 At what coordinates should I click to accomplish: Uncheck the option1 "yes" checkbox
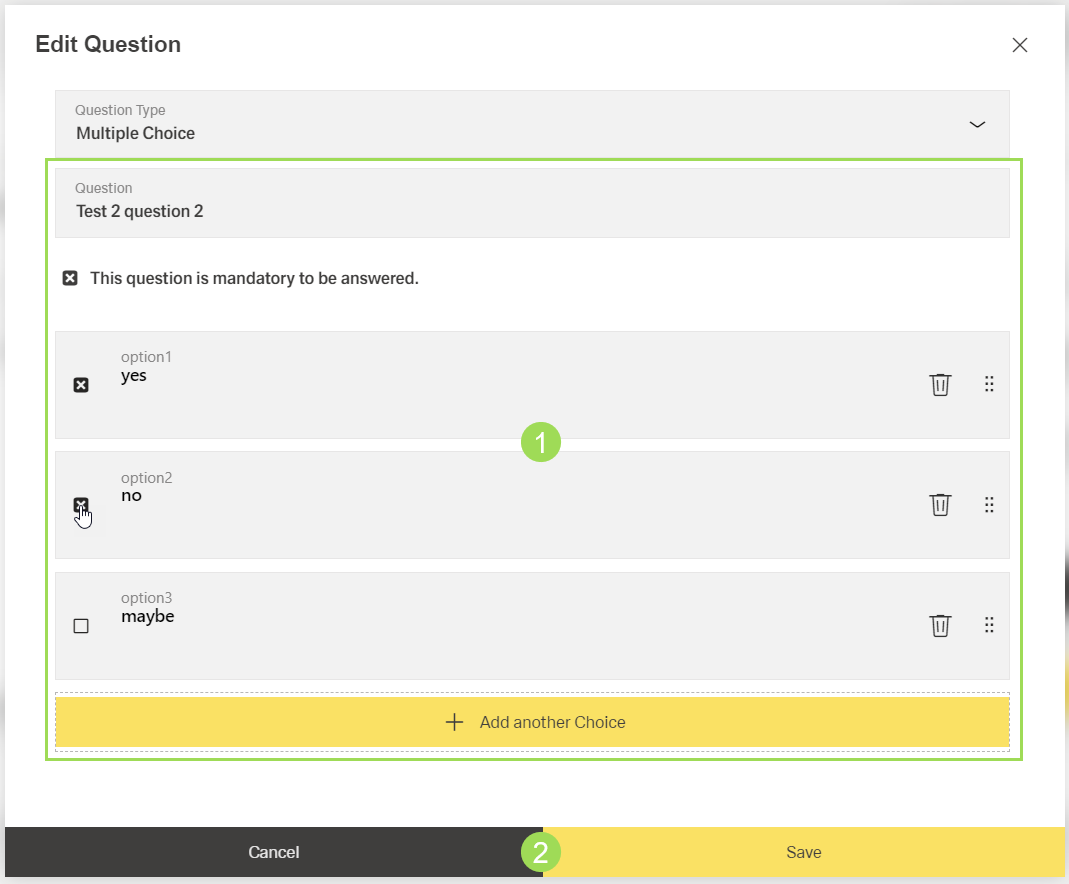coord(81,385)
